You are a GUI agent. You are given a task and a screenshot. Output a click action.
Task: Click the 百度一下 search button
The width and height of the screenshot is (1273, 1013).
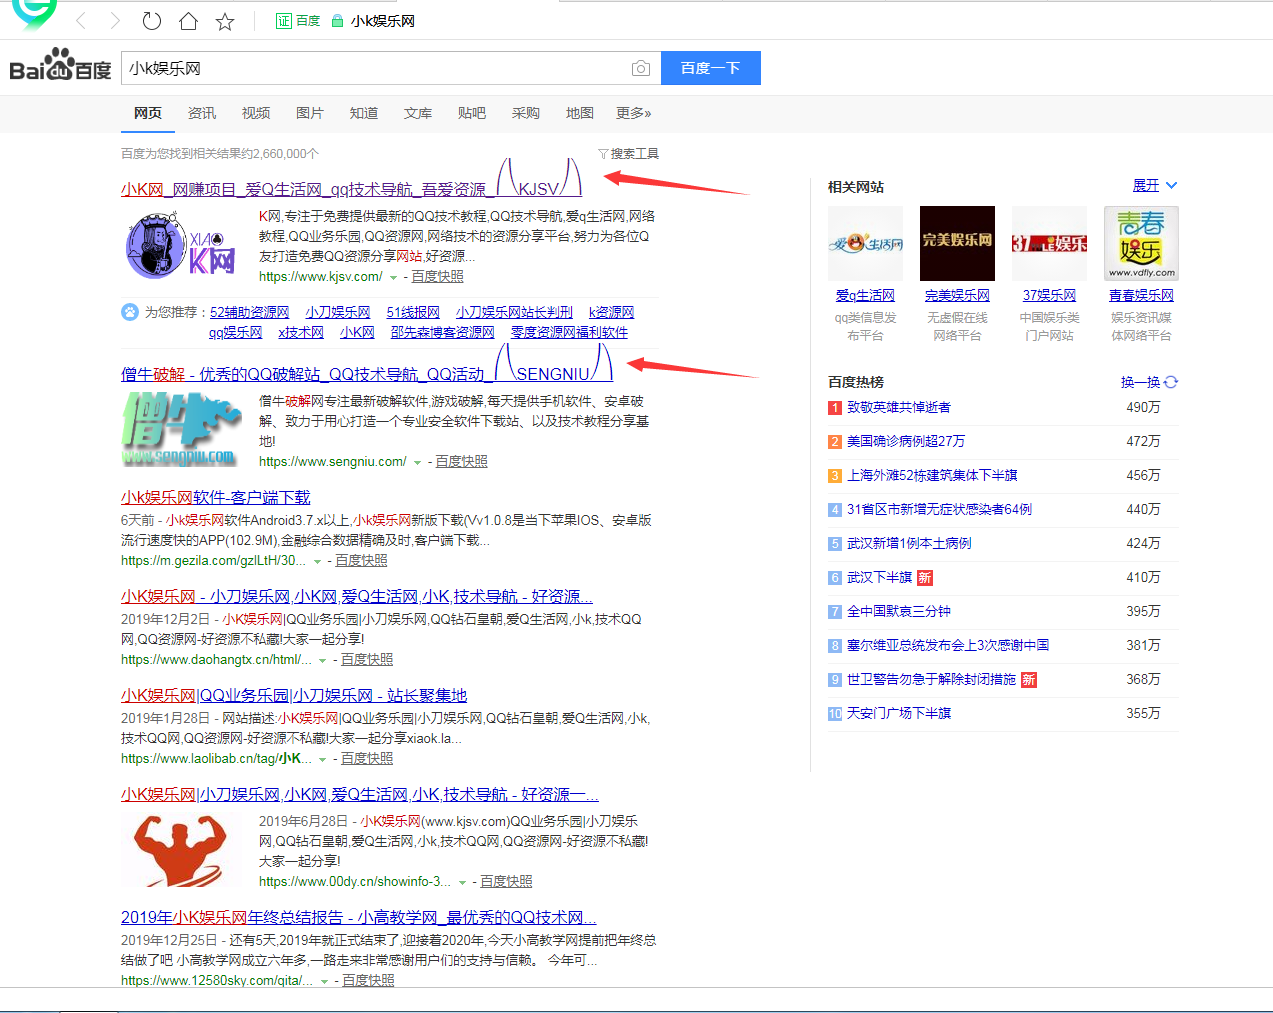(711, 68)
